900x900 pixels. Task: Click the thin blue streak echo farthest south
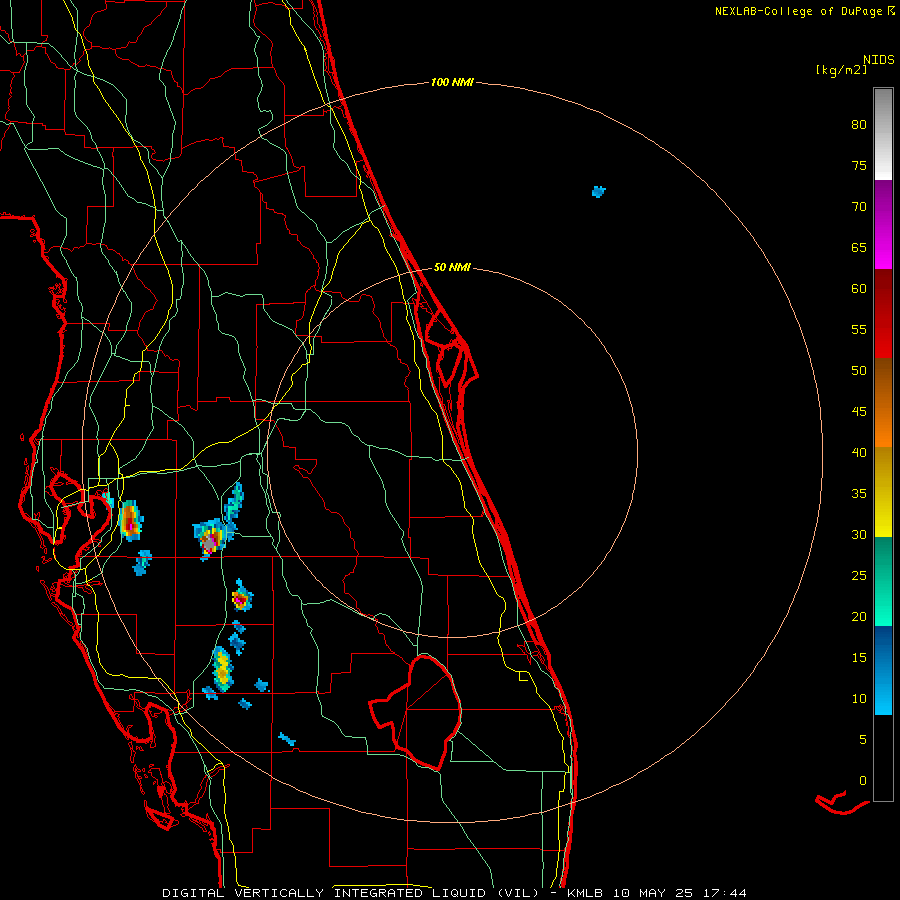click(x=286, y=739)
